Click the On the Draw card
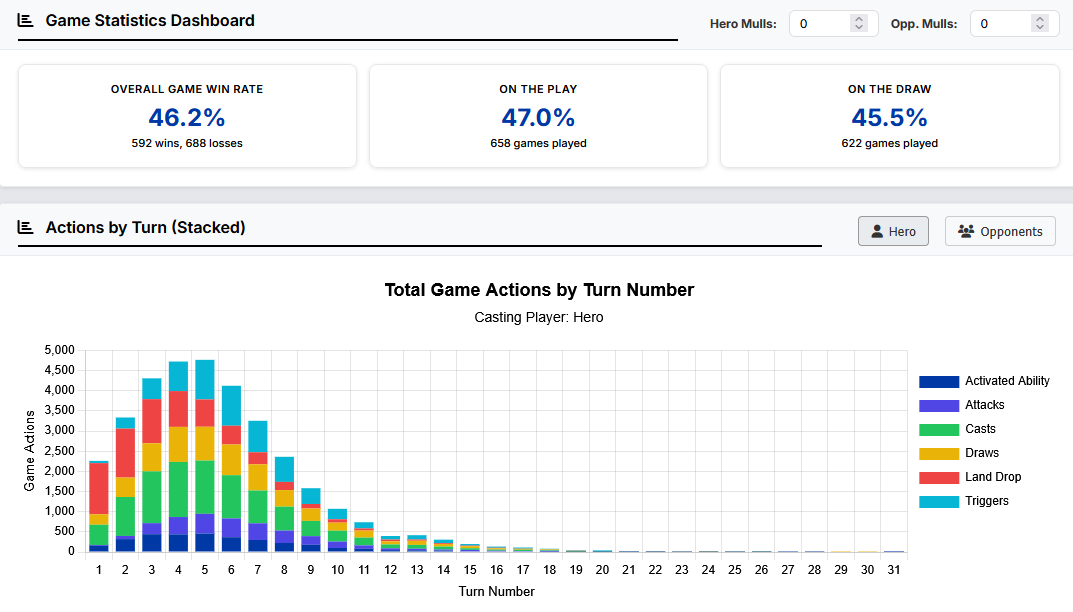1073x612 pixels. [x=890, y=116]
